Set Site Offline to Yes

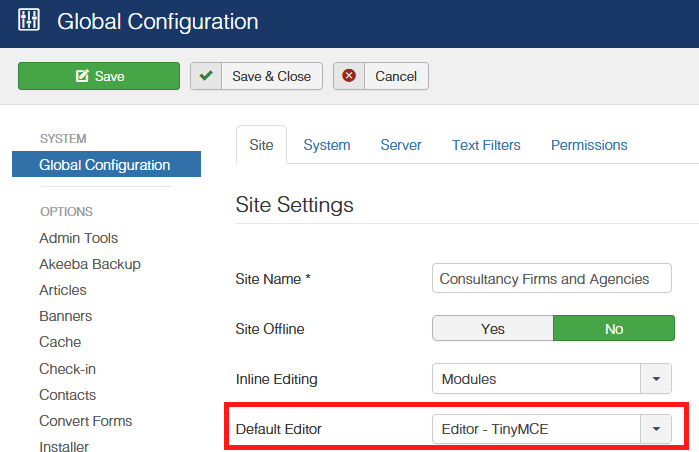(493, 329)
